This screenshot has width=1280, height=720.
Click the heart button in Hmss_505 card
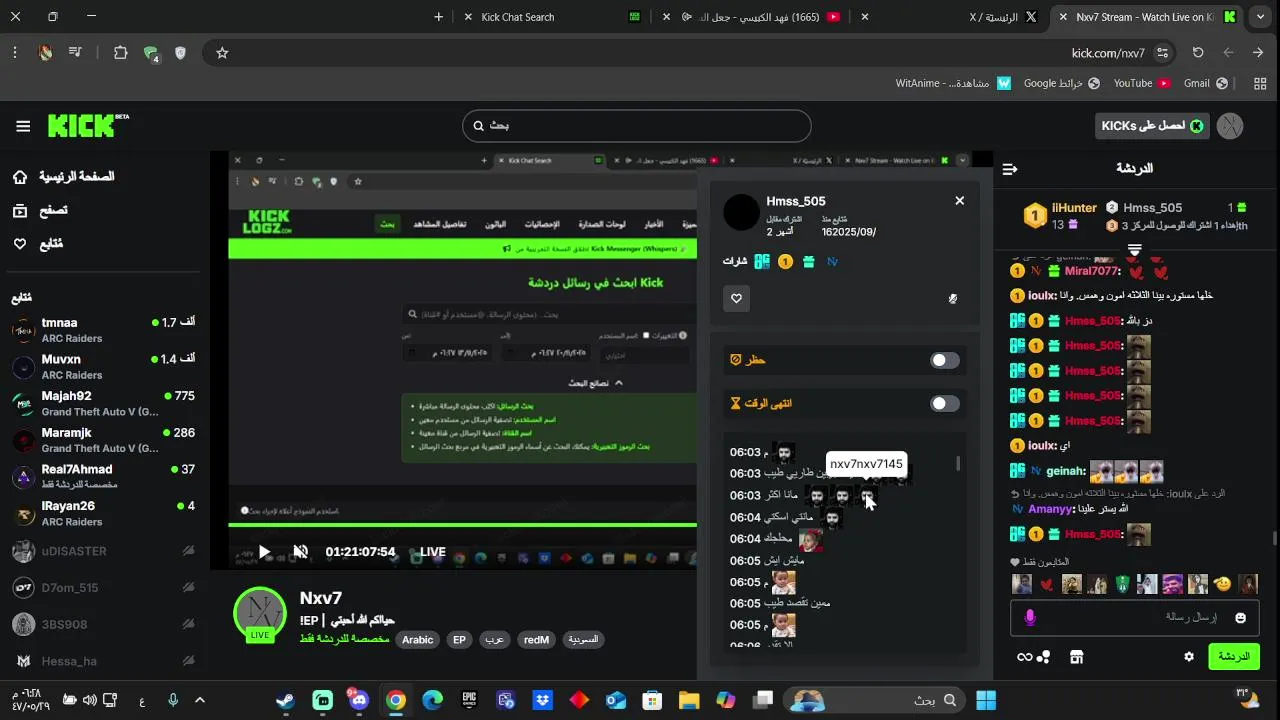(737, 298)
